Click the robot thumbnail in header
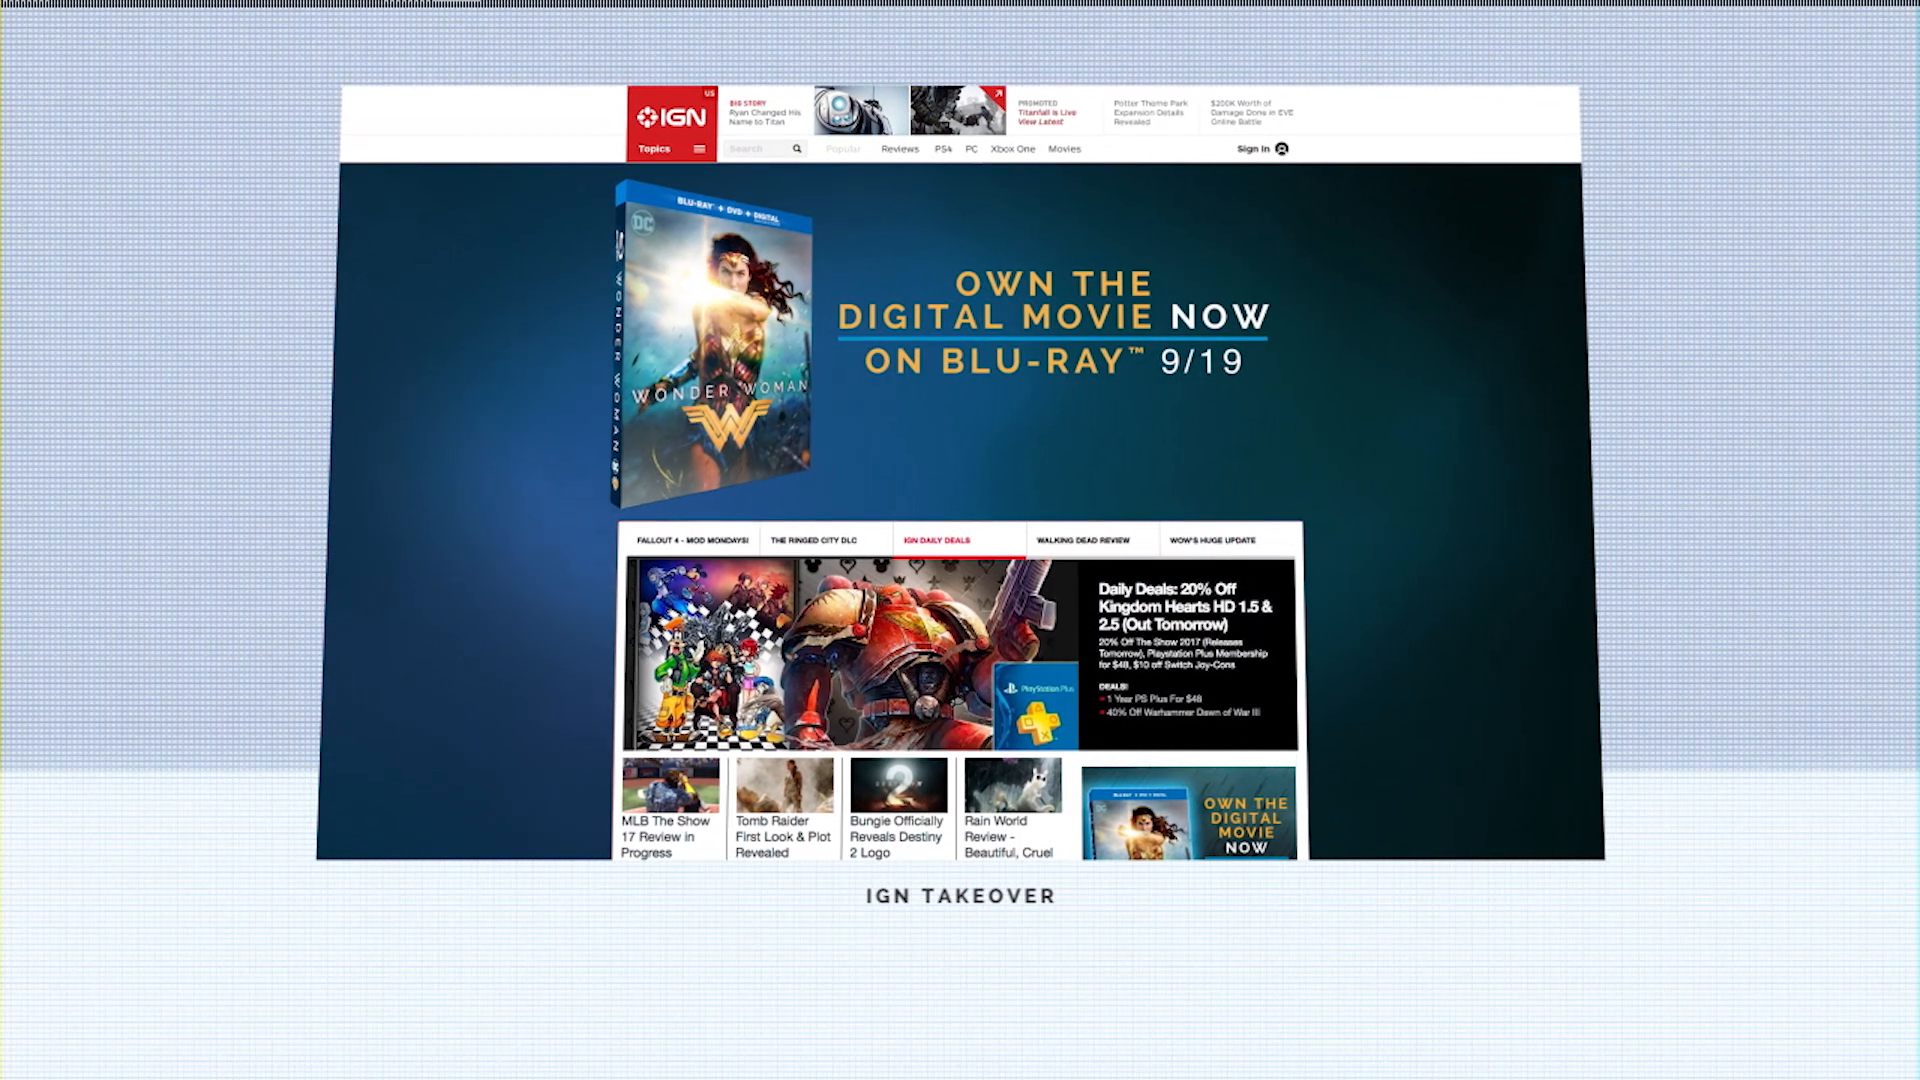Image resolution: width=1920 pixels, height=1080 pixels. click(861, 110)
